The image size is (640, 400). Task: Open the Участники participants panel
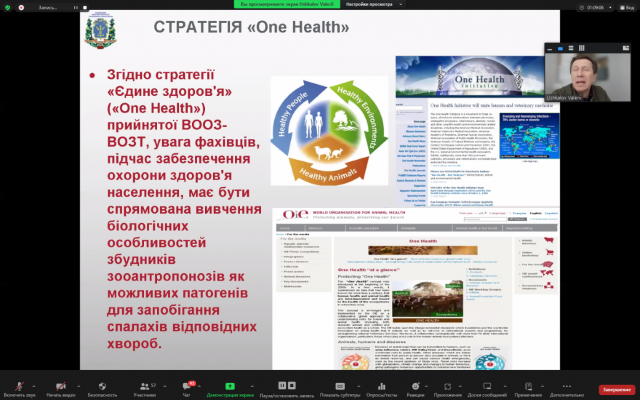144,386
